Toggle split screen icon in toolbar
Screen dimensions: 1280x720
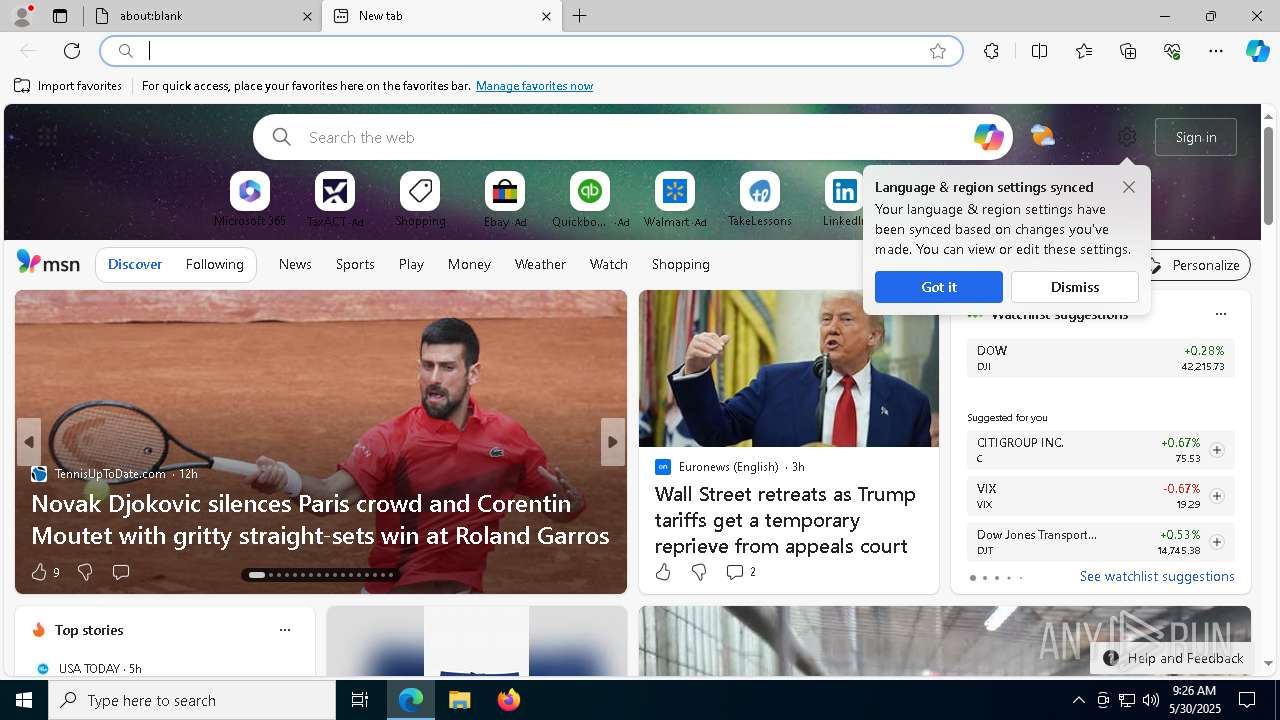coord(1039,51)
